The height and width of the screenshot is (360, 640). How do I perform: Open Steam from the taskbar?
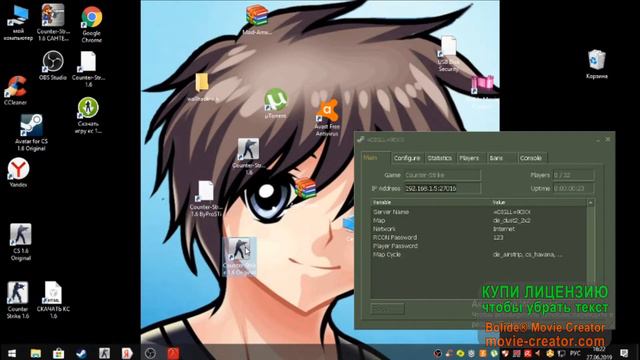click(81, 353)
